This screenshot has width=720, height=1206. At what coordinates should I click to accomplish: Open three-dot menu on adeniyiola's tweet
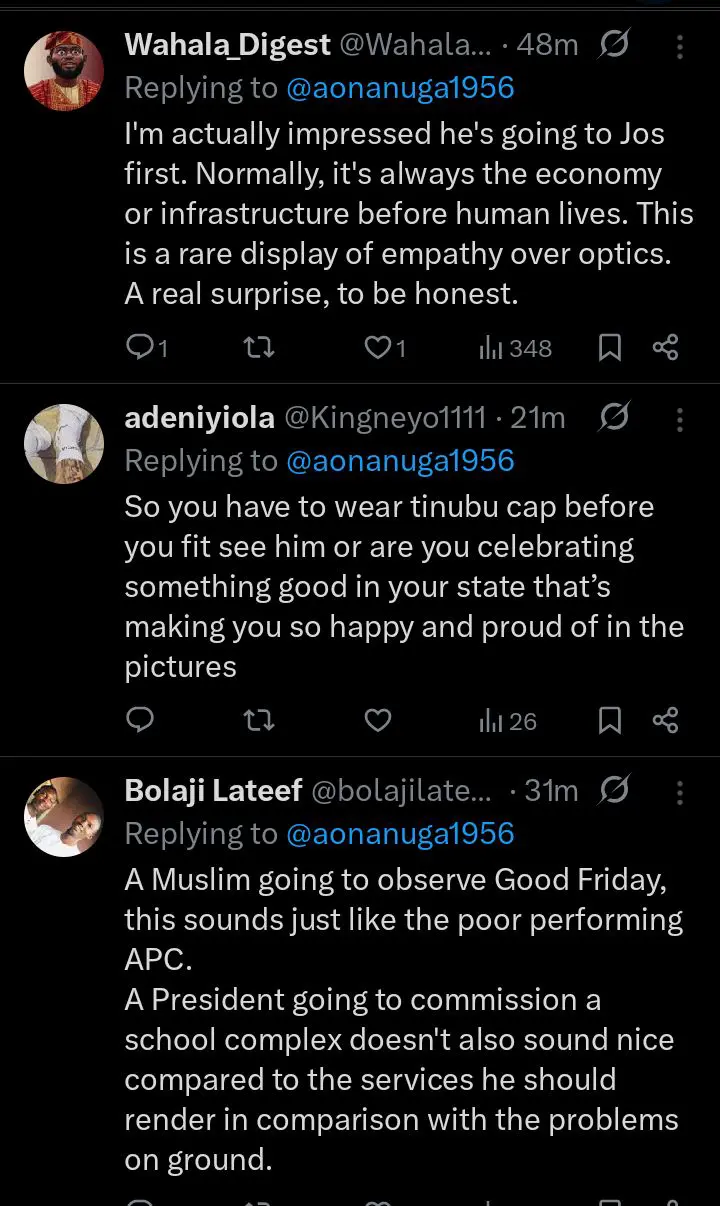tap(680, 419)
